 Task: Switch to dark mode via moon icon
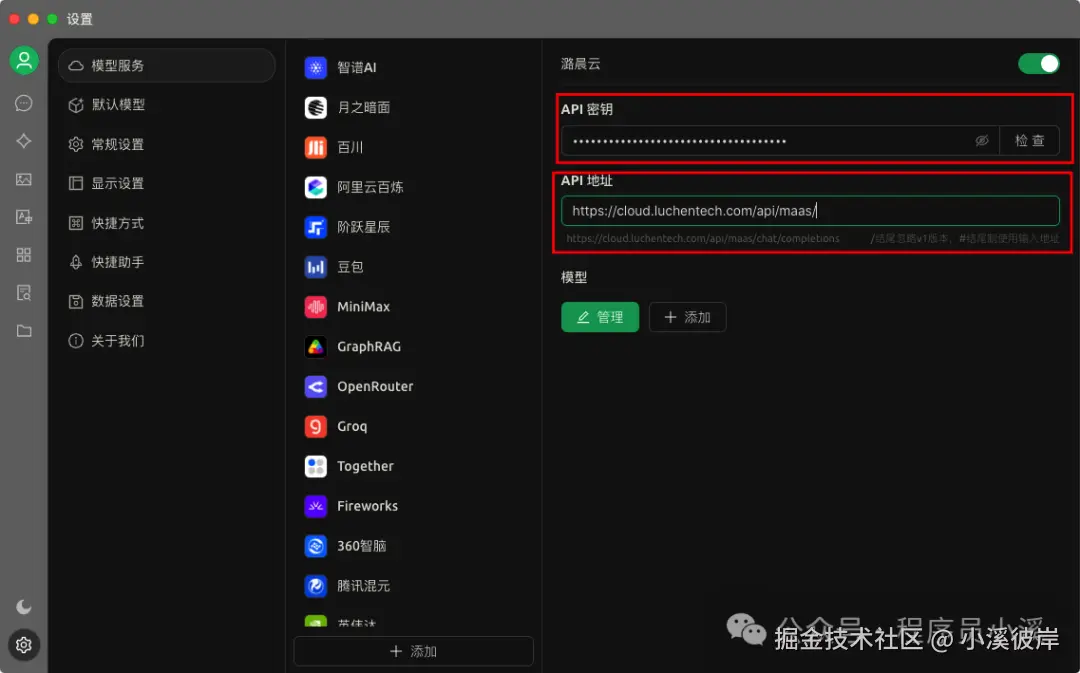click(x=23, y=606)
